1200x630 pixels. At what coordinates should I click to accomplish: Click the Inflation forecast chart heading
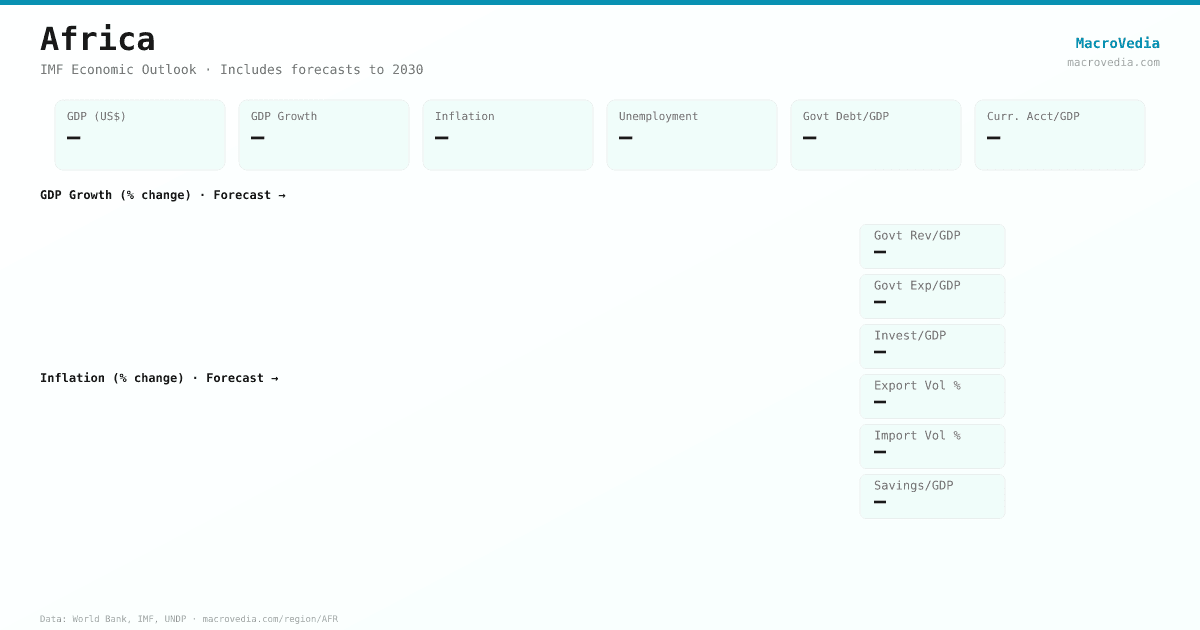pyautogui.click(x=159, y=378)
